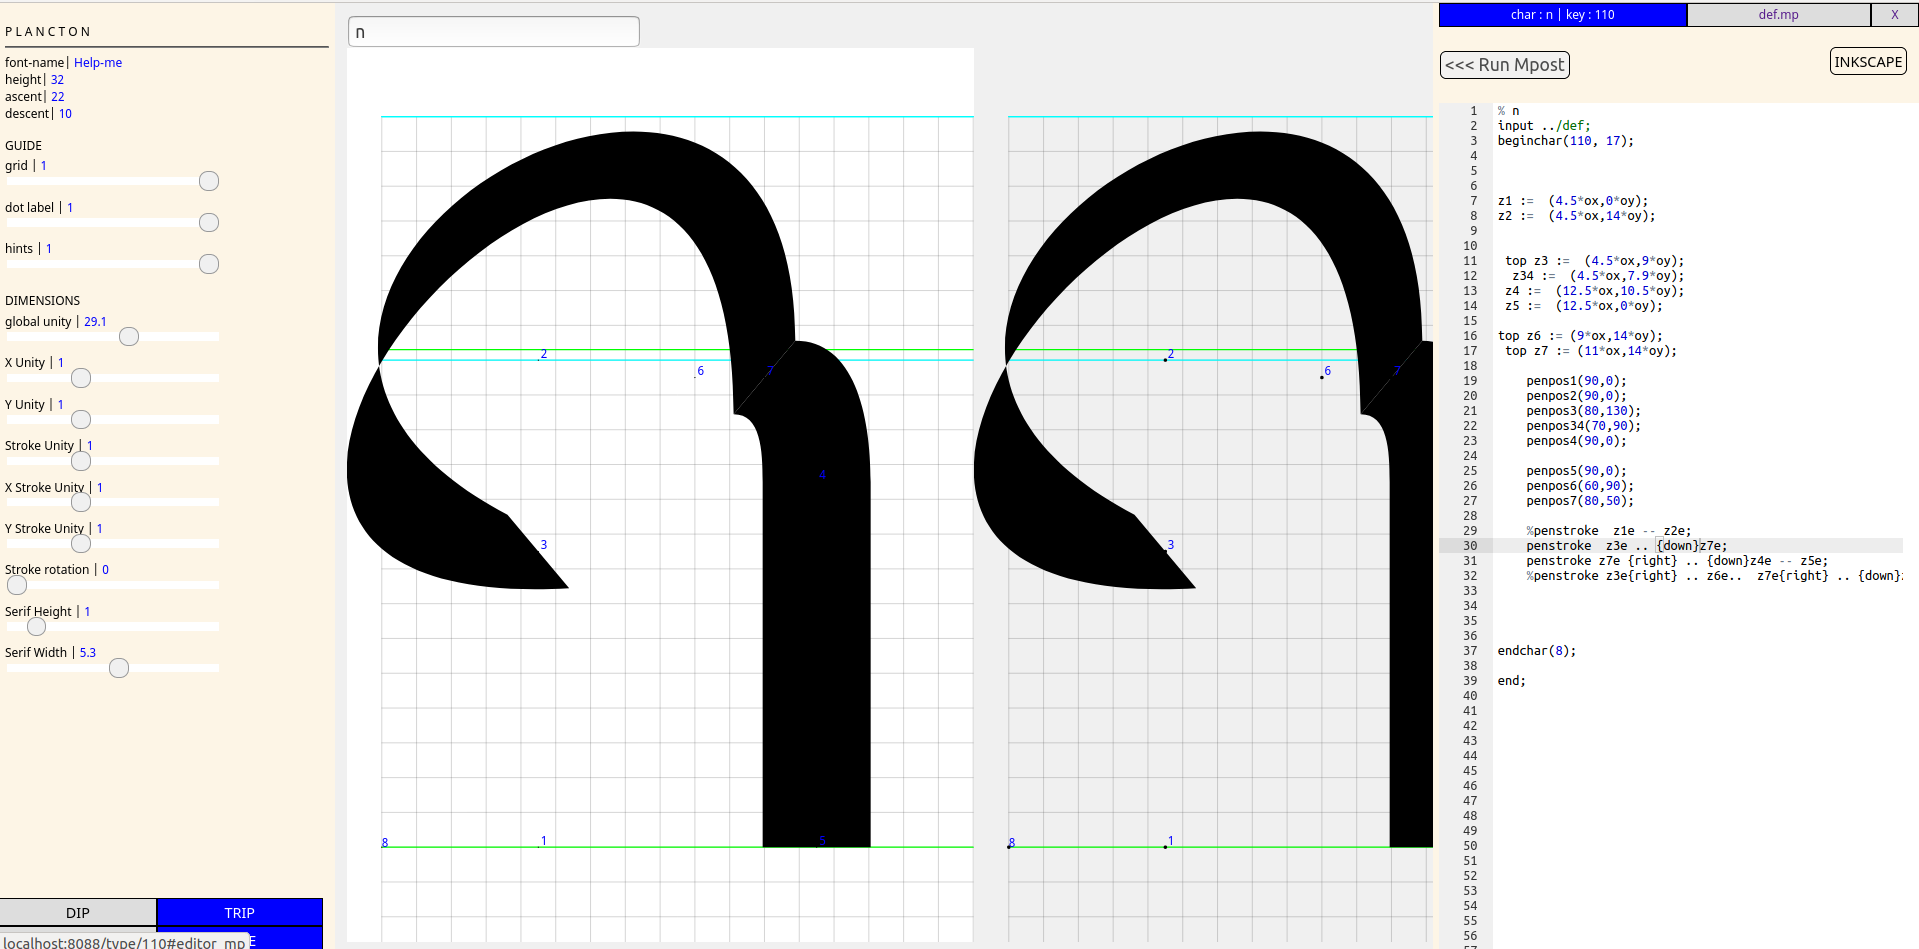
Task: Click the global unity slider handle
Action: point(129,337)
